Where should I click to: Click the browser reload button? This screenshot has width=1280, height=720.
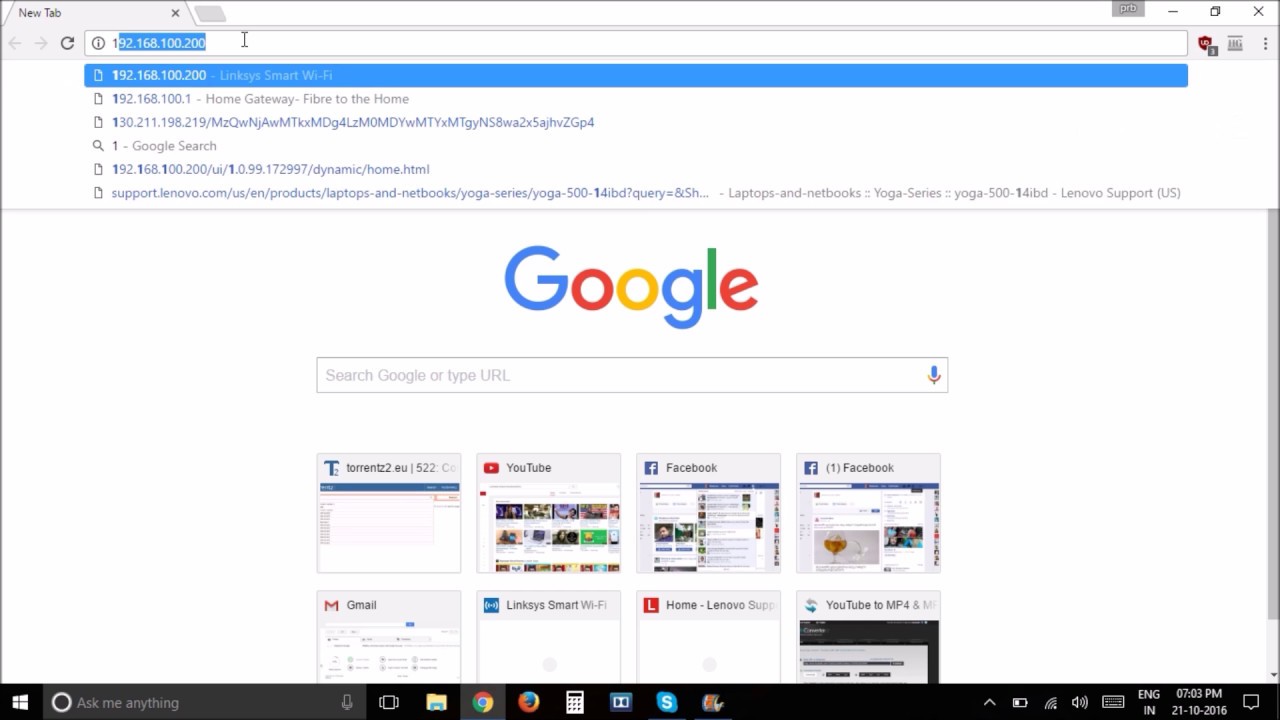pos(67,43)
